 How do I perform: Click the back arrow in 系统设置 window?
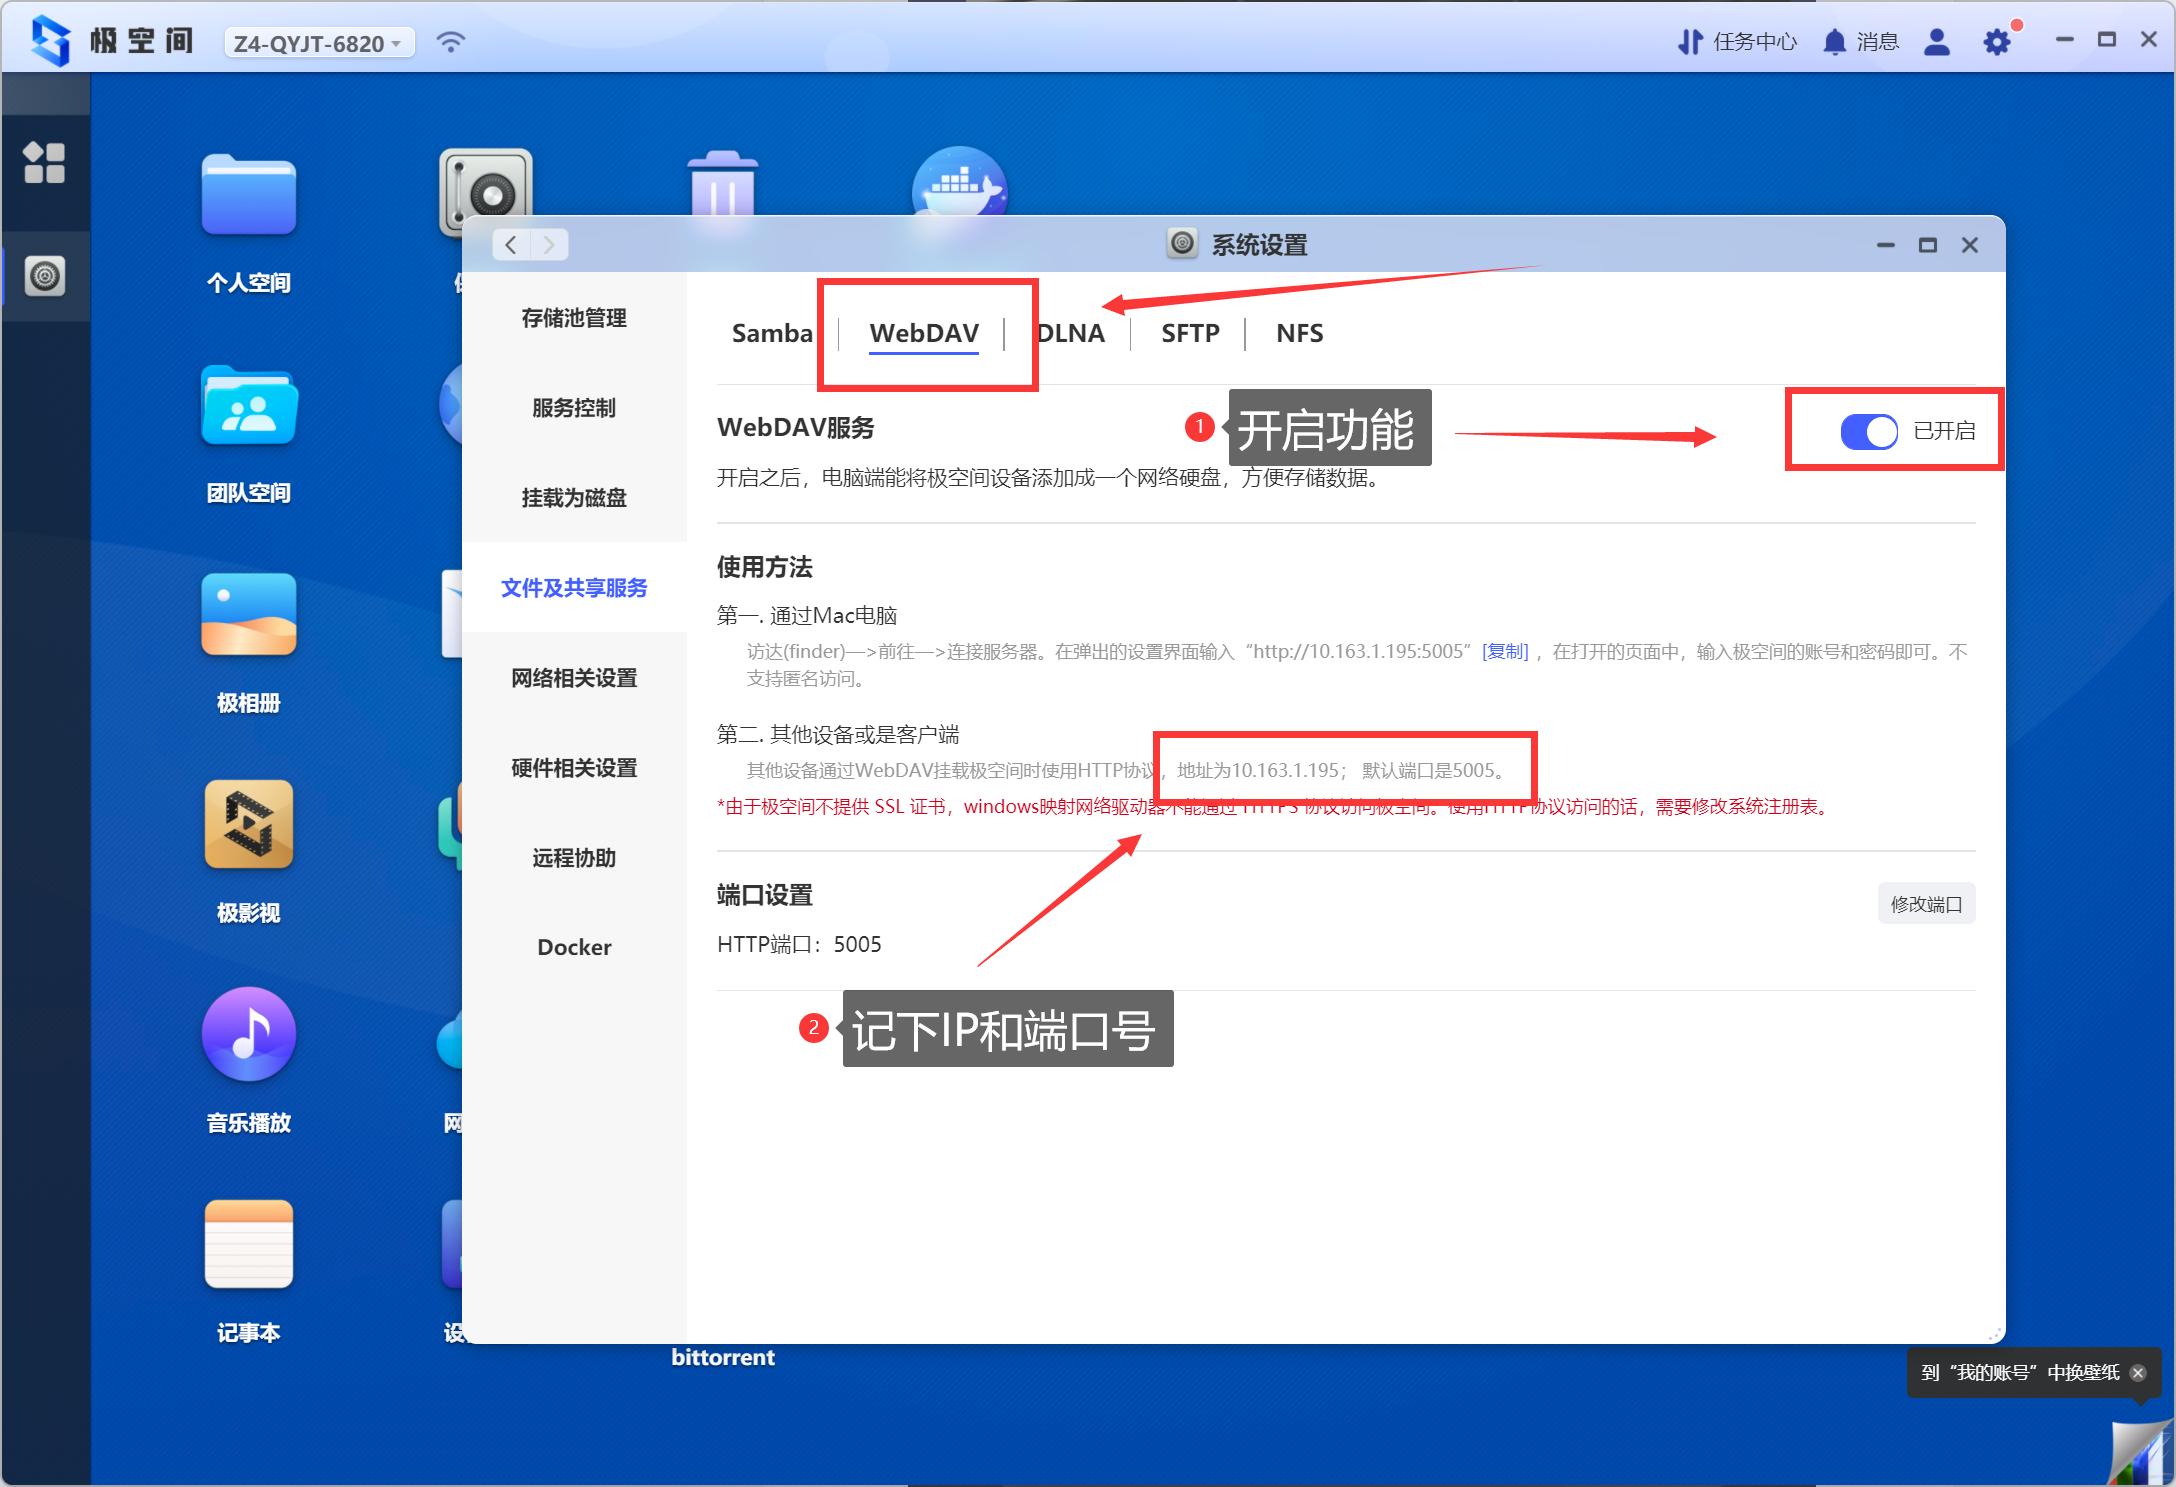click(510, 244)
